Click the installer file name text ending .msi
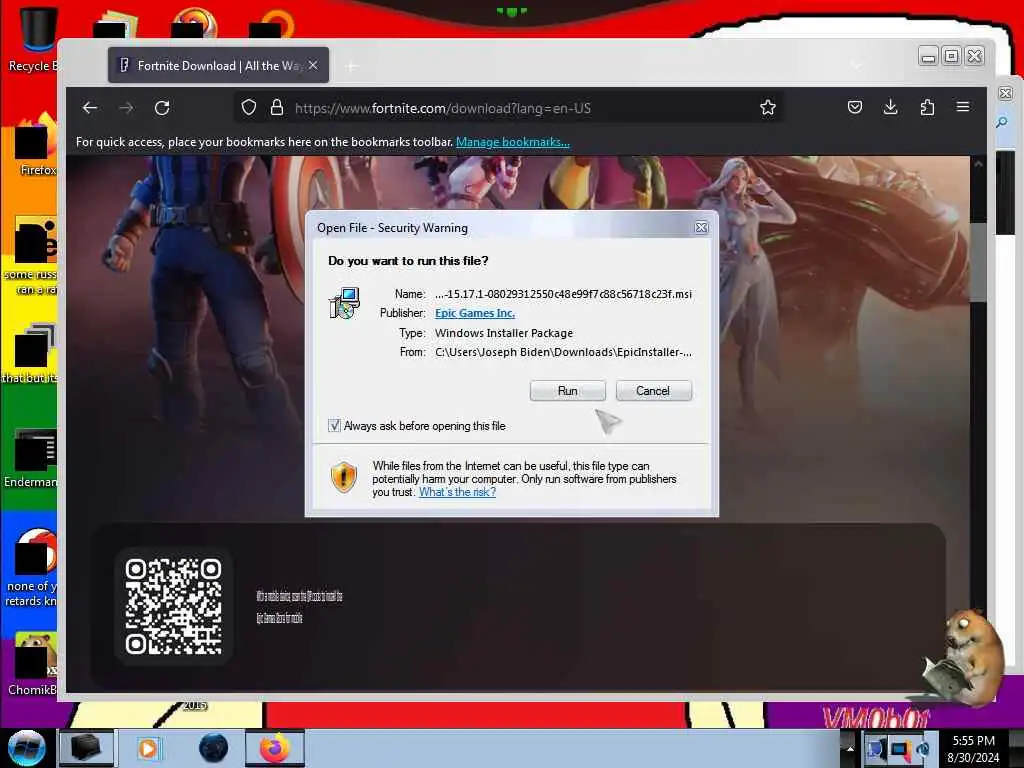The image size is (1024, 768). [564, 294]
